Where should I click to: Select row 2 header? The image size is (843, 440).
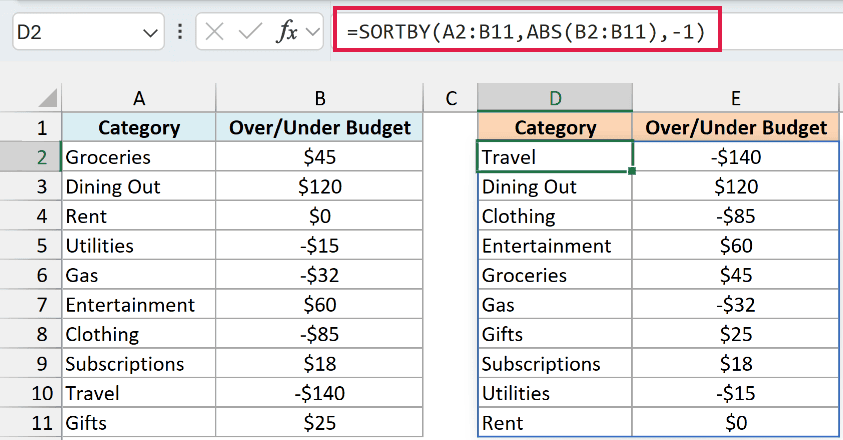31,157
